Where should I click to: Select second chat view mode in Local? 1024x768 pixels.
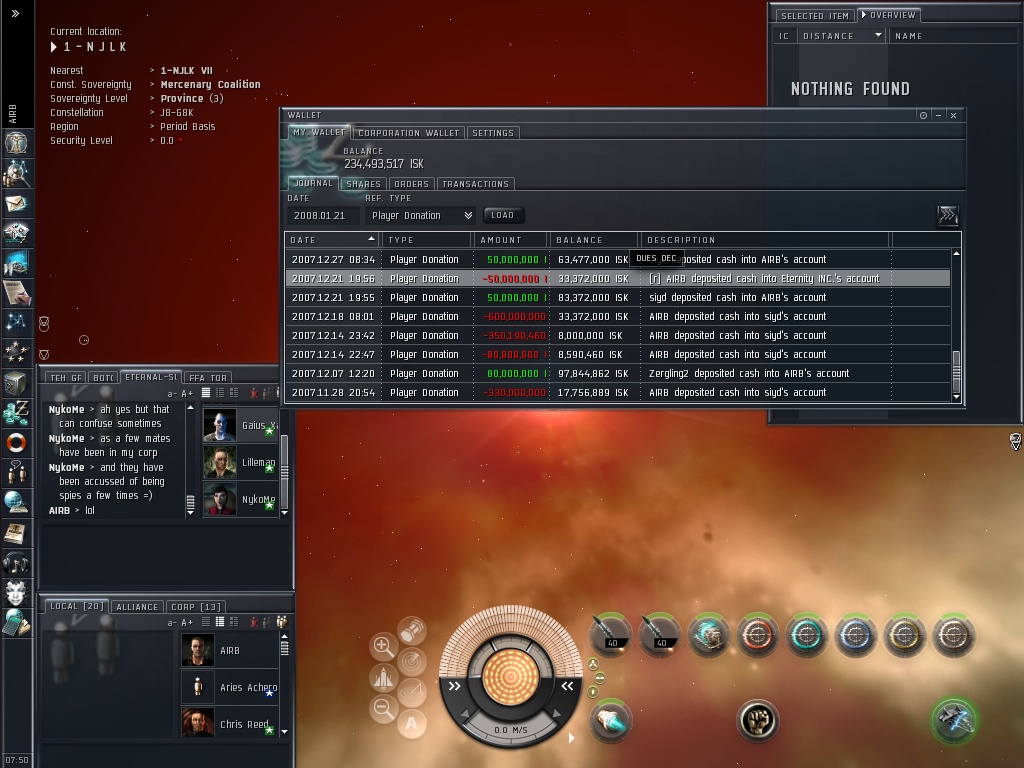[220, 622]
